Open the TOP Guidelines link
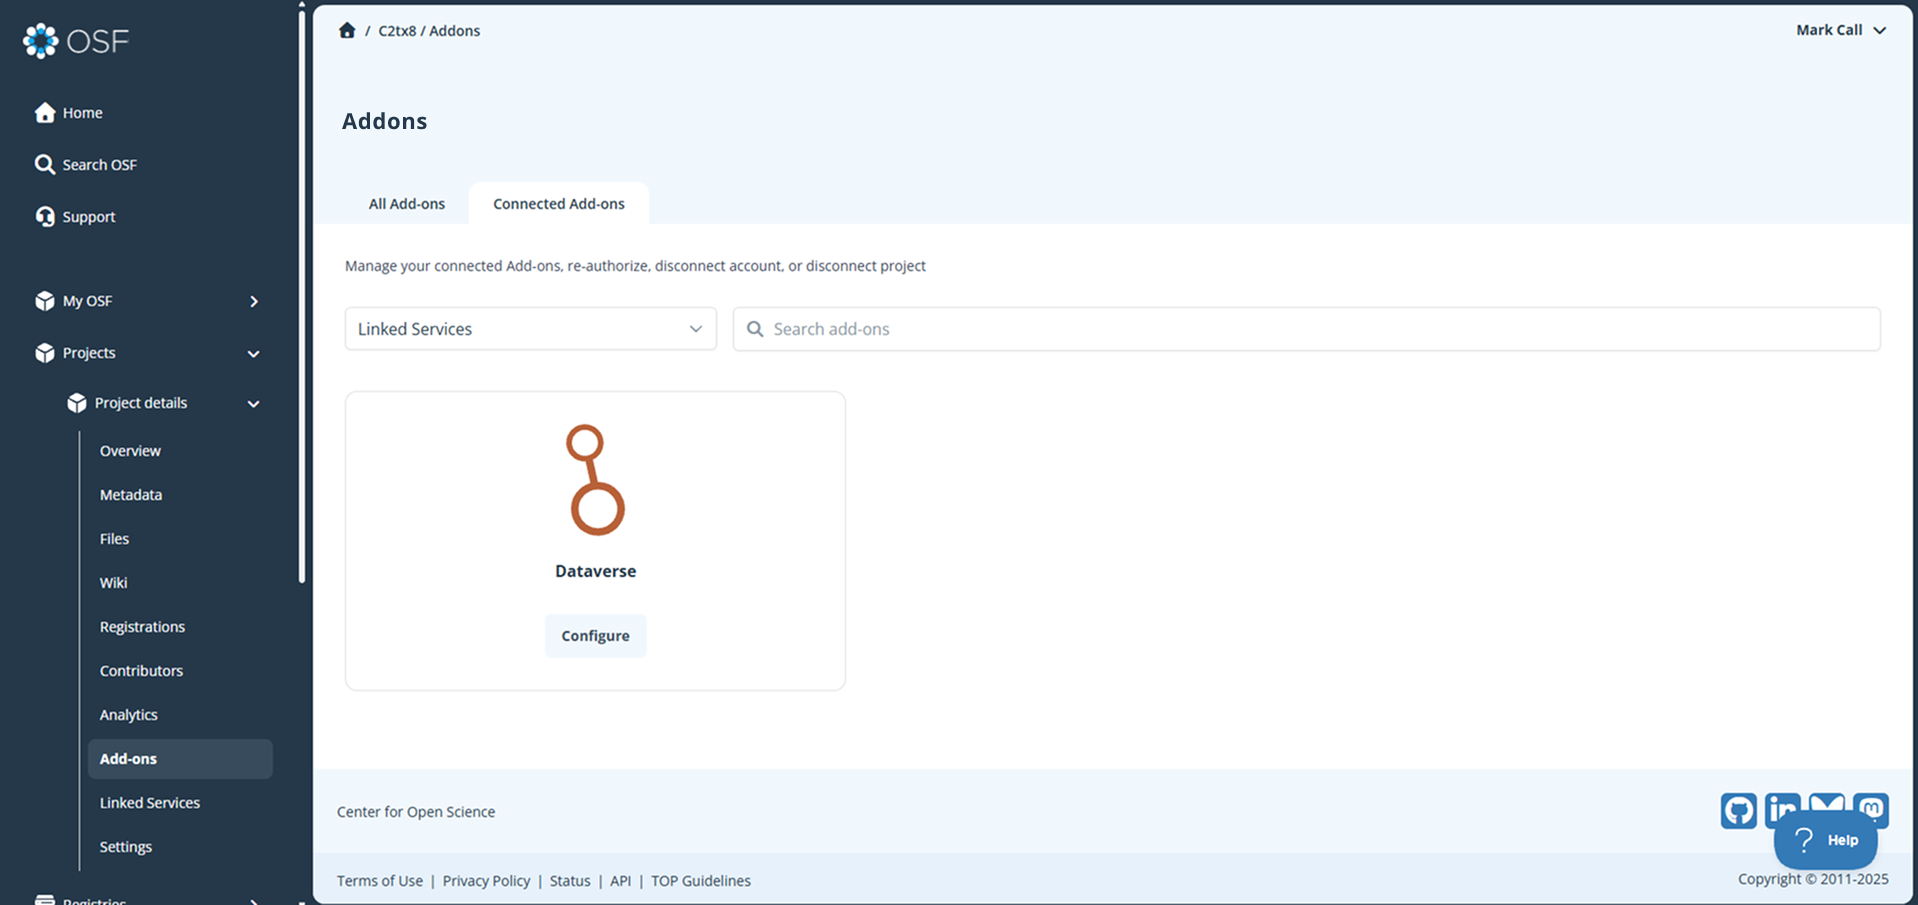Screen dimensions: 1918x905 [701, 881]
